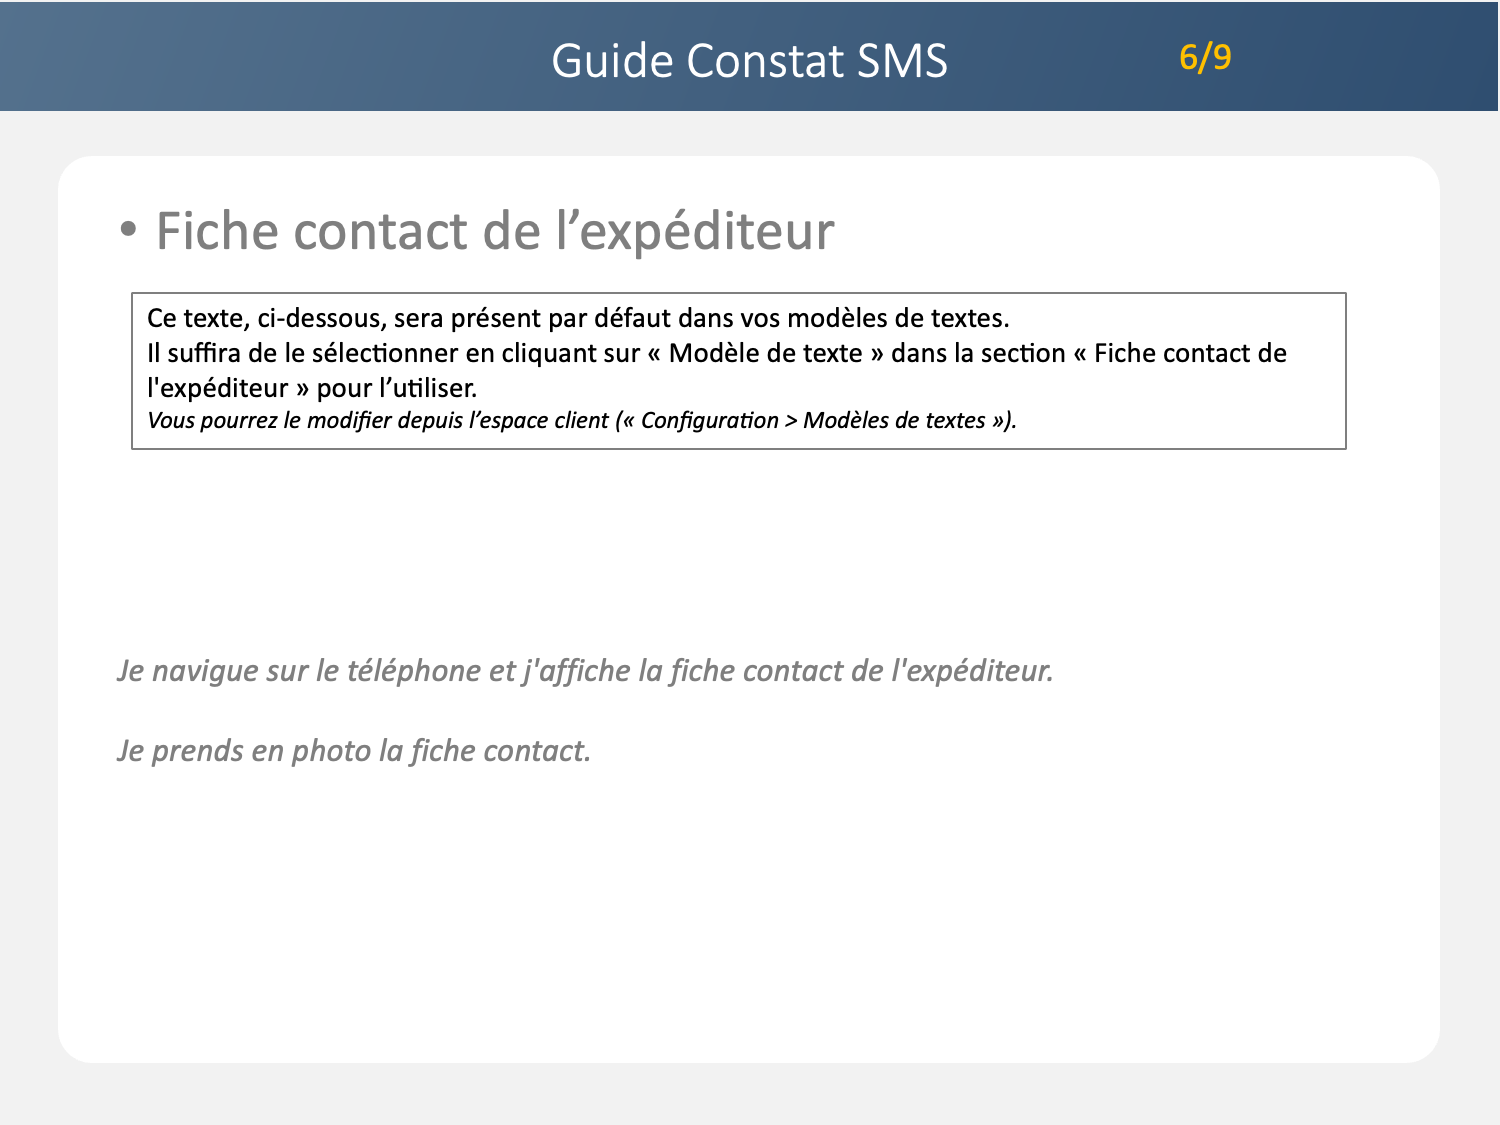Screen dimensions: 1500x1125
Task: Click the "Configuration > Modèles de textes" path
Action: pyautogui.click(x=813, y=420)
